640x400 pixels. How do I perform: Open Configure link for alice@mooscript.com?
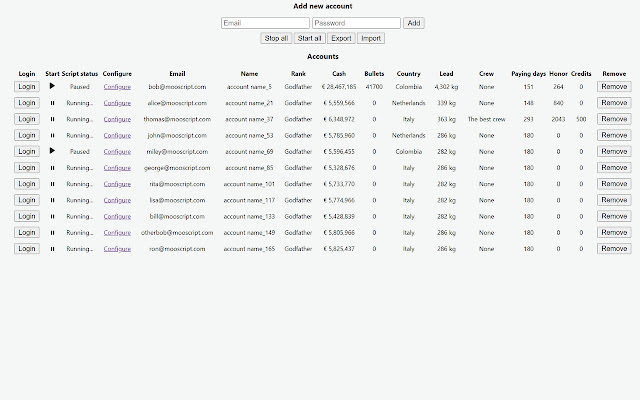pos(117,103)
